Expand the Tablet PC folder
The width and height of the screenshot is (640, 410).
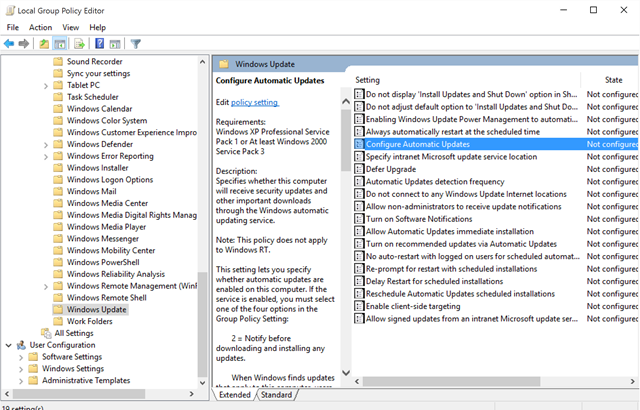point(45,85)
